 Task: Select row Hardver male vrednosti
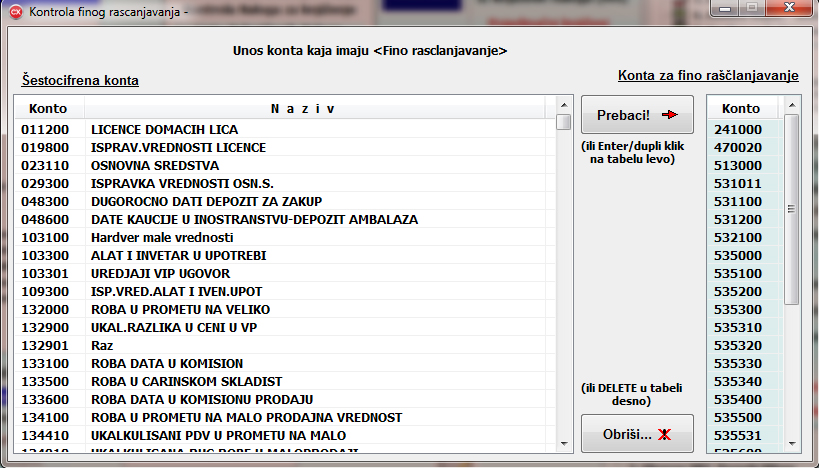click(285, 238)
